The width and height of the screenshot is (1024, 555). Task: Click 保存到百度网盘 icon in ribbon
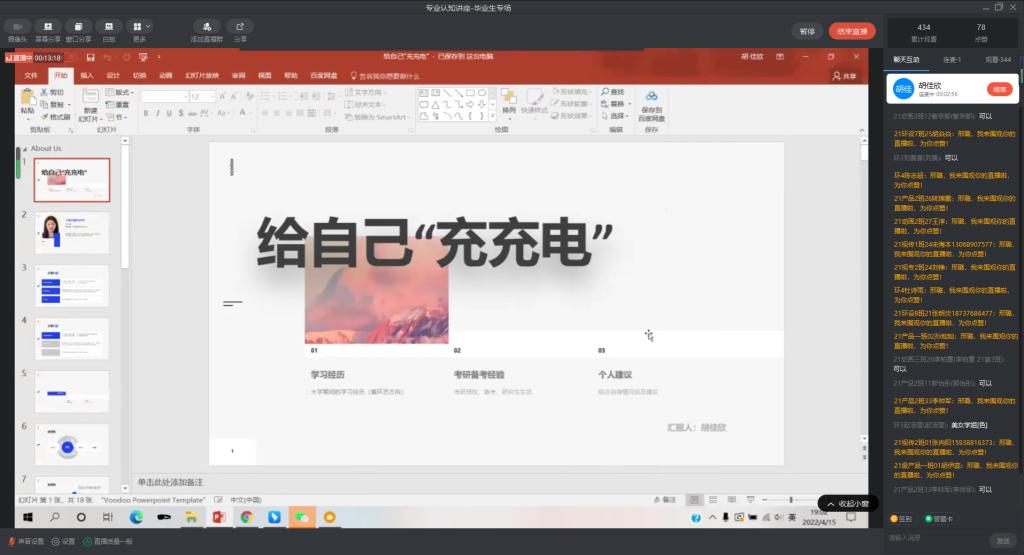click(x=651, y=101)
